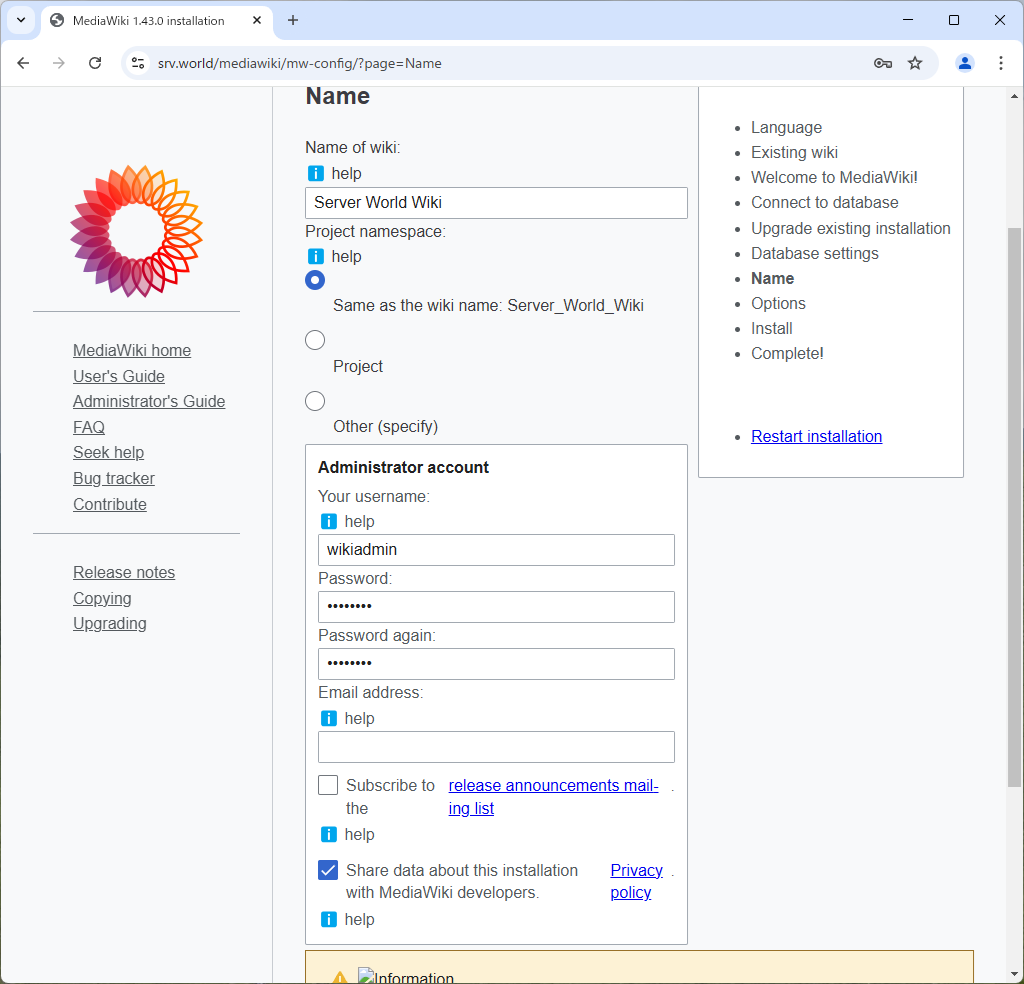Uncheck sharing data with MediaWiki developers

tap(328, 870)
